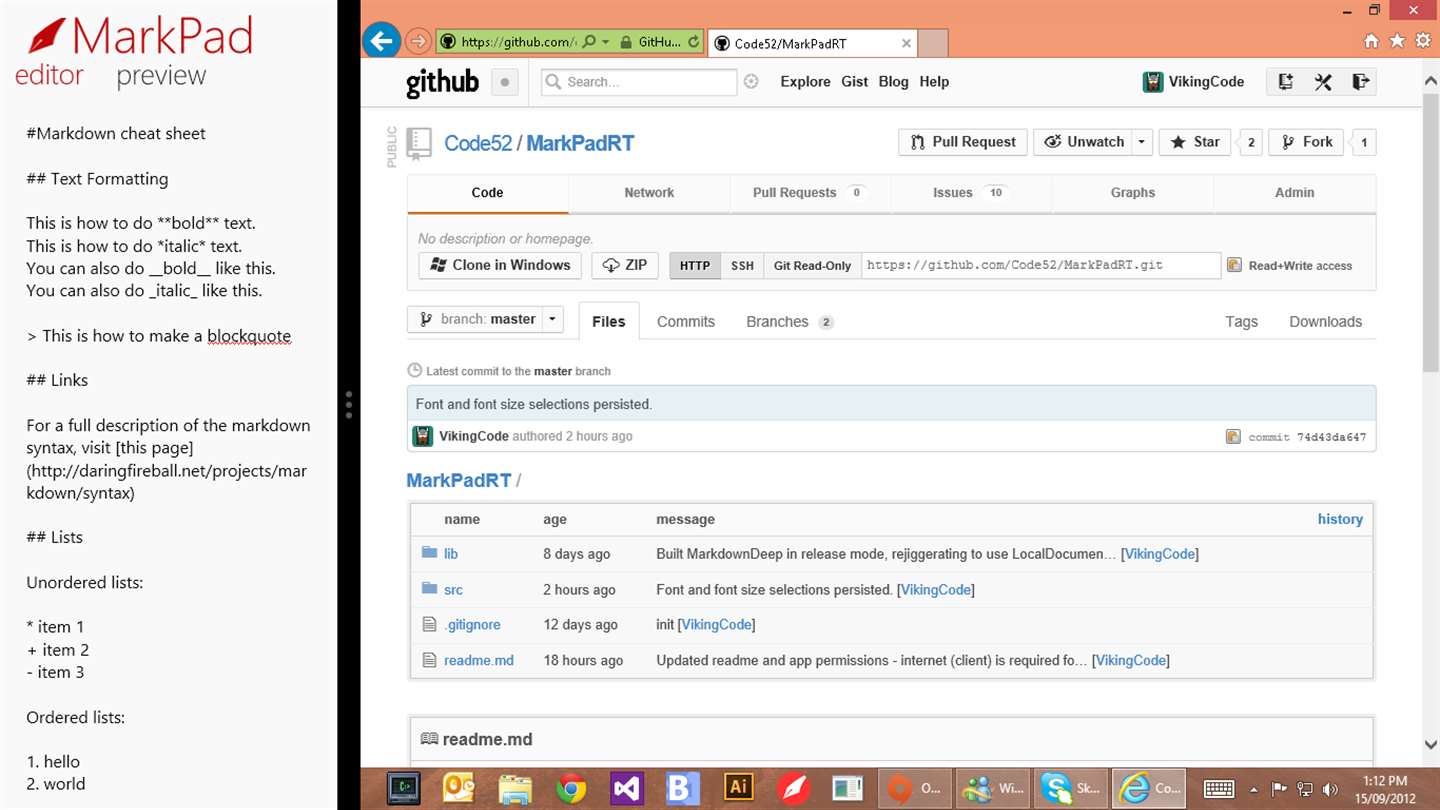Click the create new repository icon
This screenshot has height=810, width=1440.
pyautogui.click(x=1285, y=82)
